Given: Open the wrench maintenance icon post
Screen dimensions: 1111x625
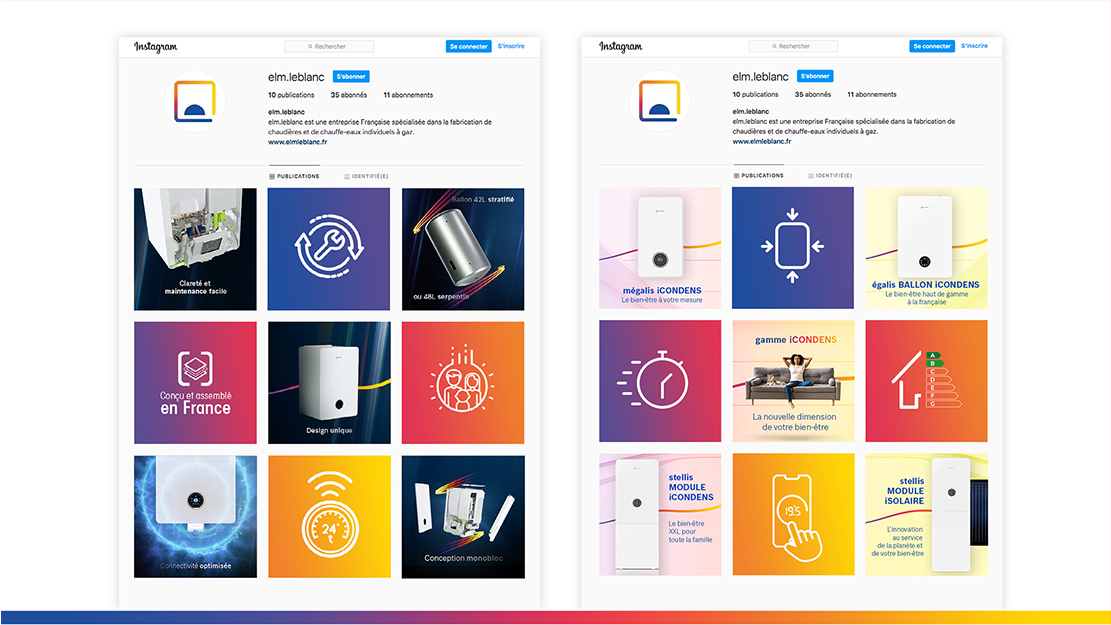Looking at the screenshot, I should [x=329, y=249].
